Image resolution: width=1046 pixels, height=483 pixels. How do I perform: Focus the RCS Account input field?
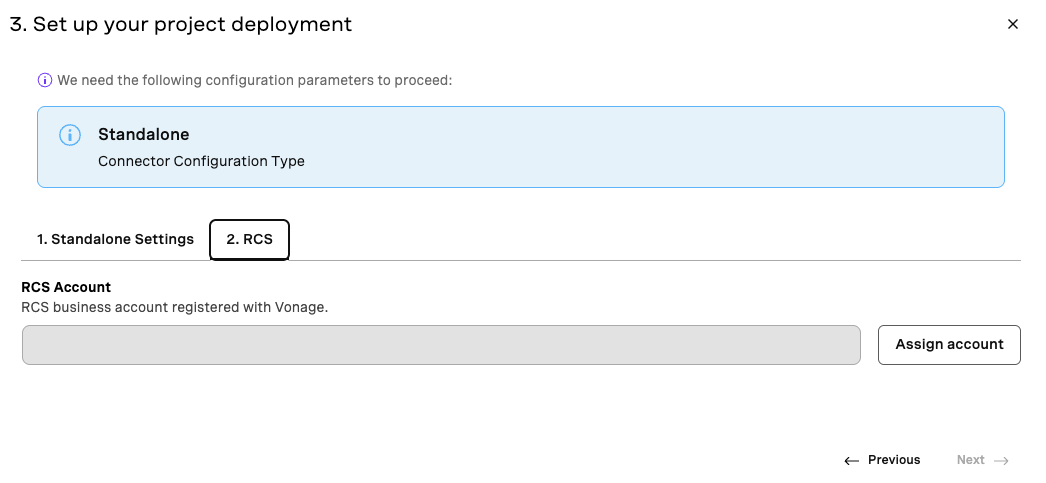[x=441, y=345]
